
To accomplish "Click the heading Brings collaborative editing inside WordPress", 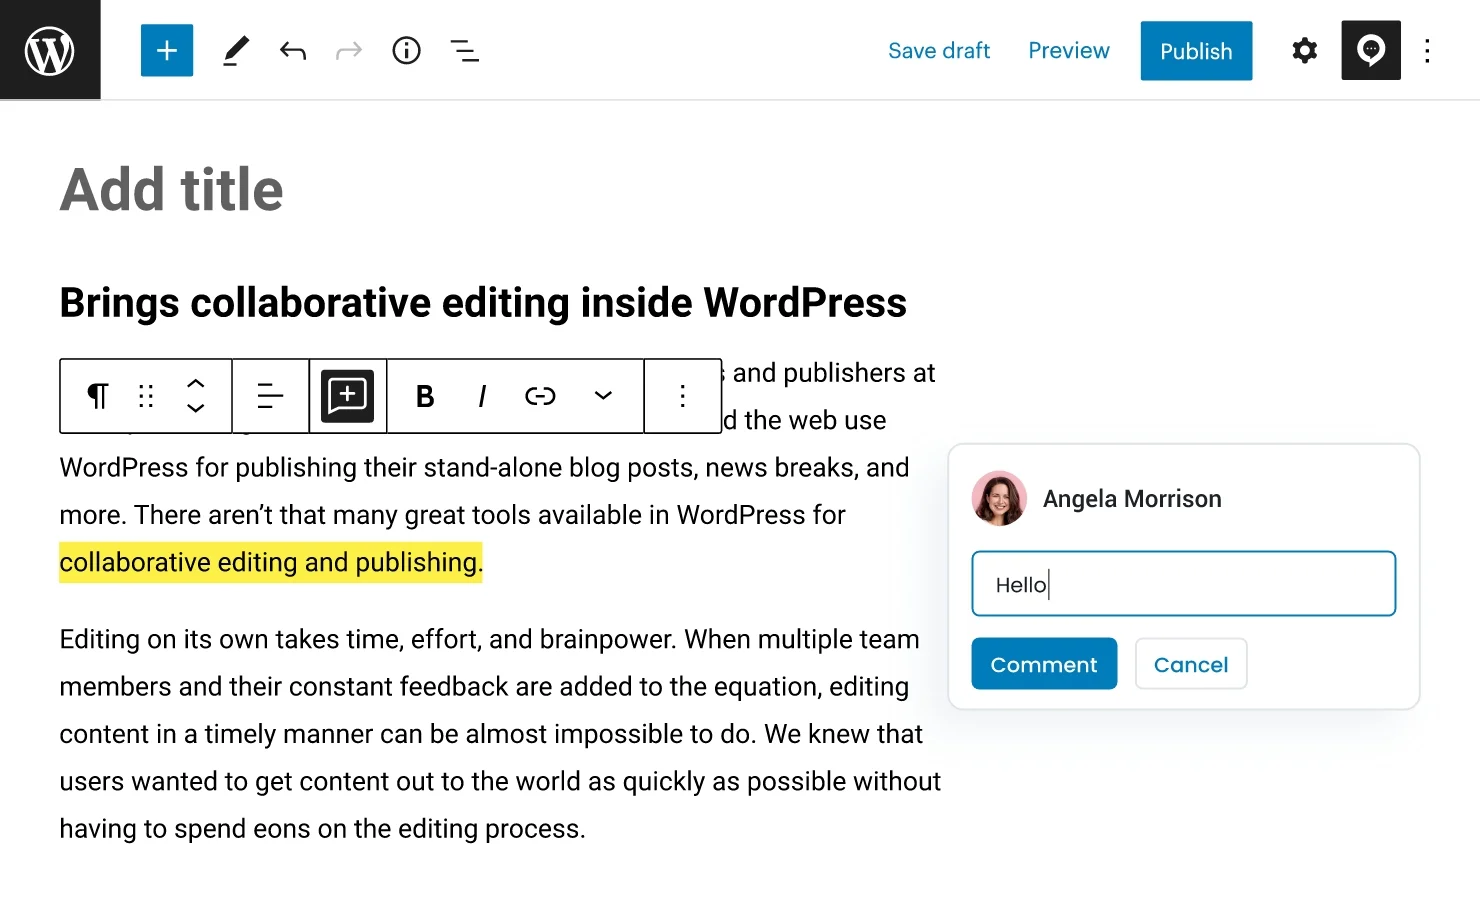I will (483, 303).
